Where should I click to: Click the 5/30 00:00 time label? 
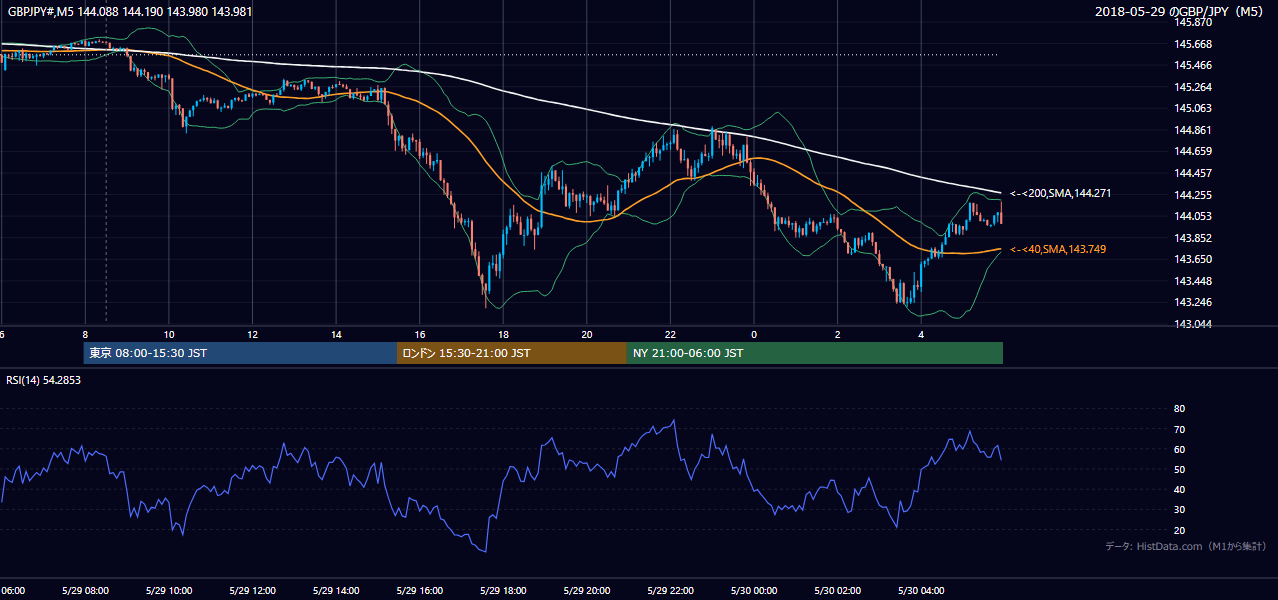point(754,590)
